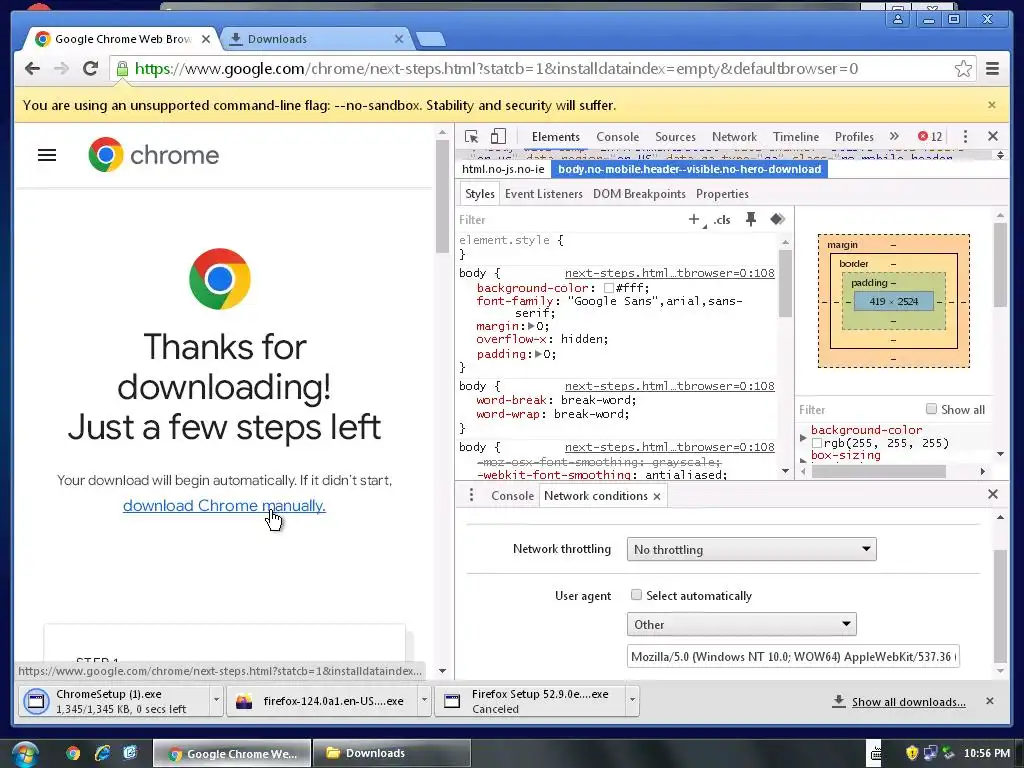Click the ChromeSetup (1).exe download item
The height and width of the screenshot is (768, 1024).
112,701
